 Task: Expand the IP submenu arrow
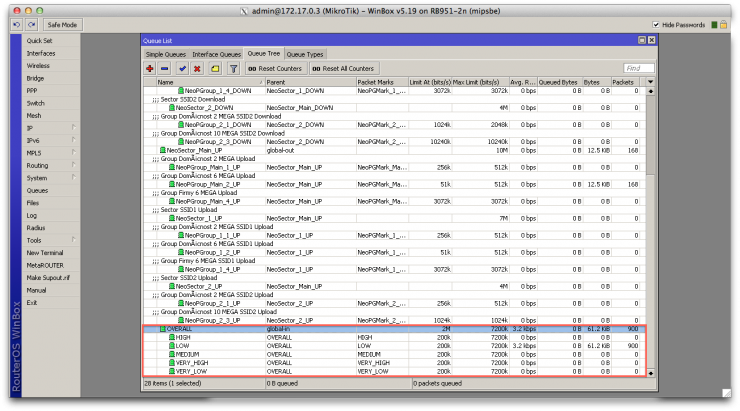tap(74, 127)
